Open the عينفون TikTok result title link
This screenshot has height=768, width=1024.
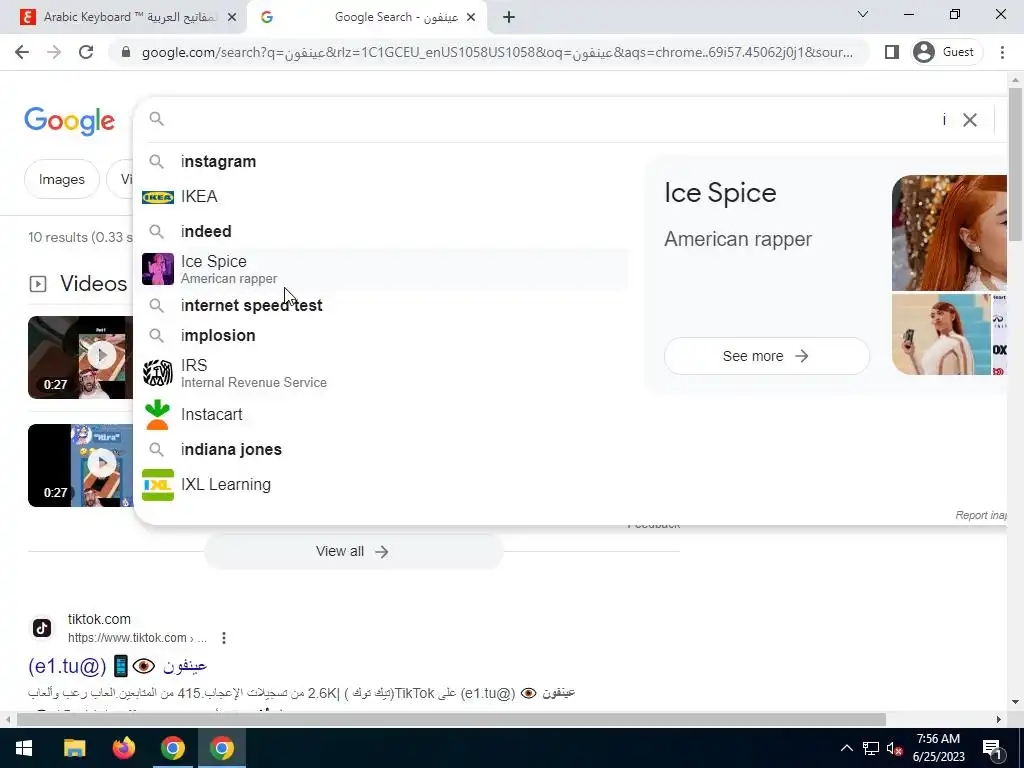pyautogui.click(x=118, y=665)
